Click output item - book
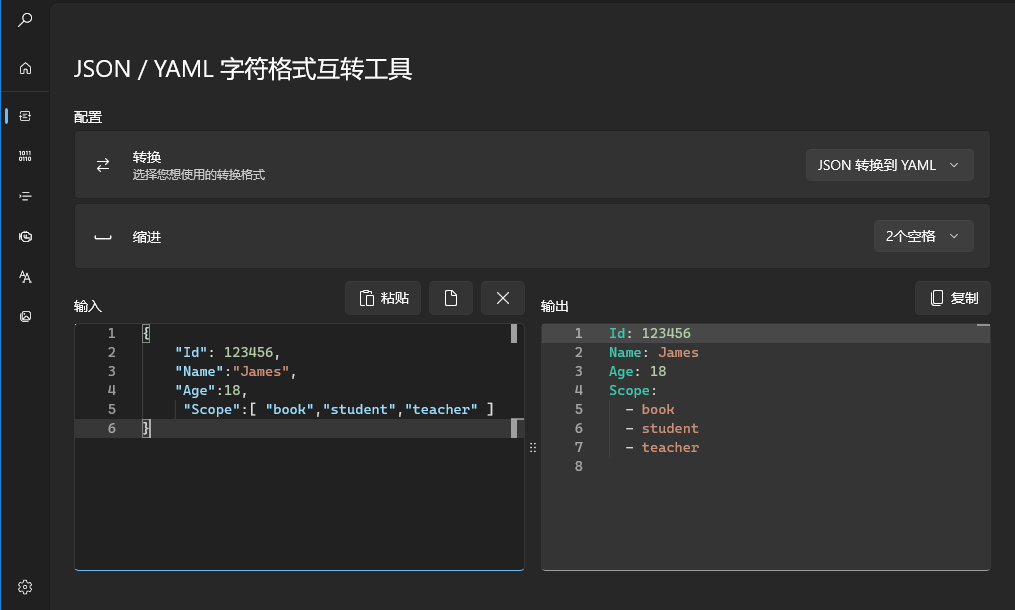 650,409
